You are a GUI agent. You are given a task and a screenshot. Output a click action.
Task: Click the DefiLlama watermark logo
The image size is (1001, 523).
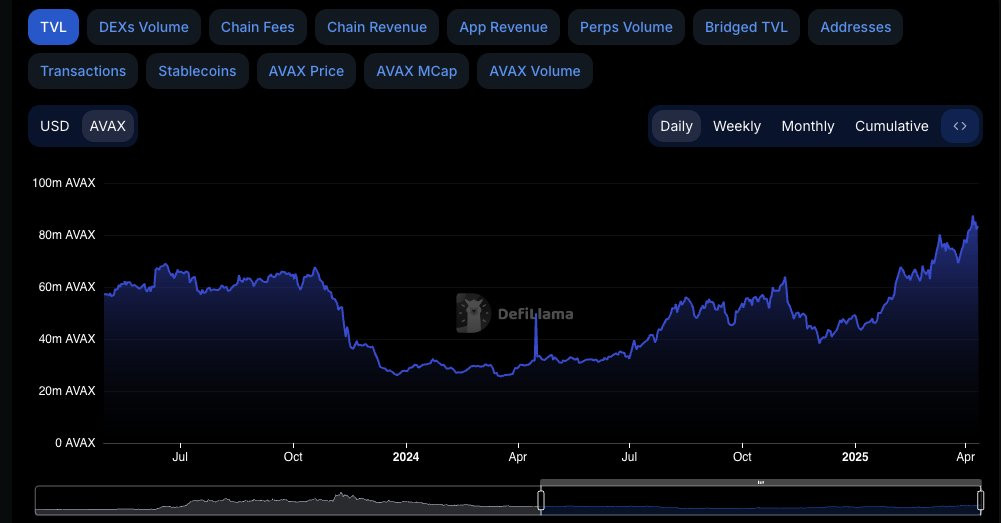(x=515, y=314)
